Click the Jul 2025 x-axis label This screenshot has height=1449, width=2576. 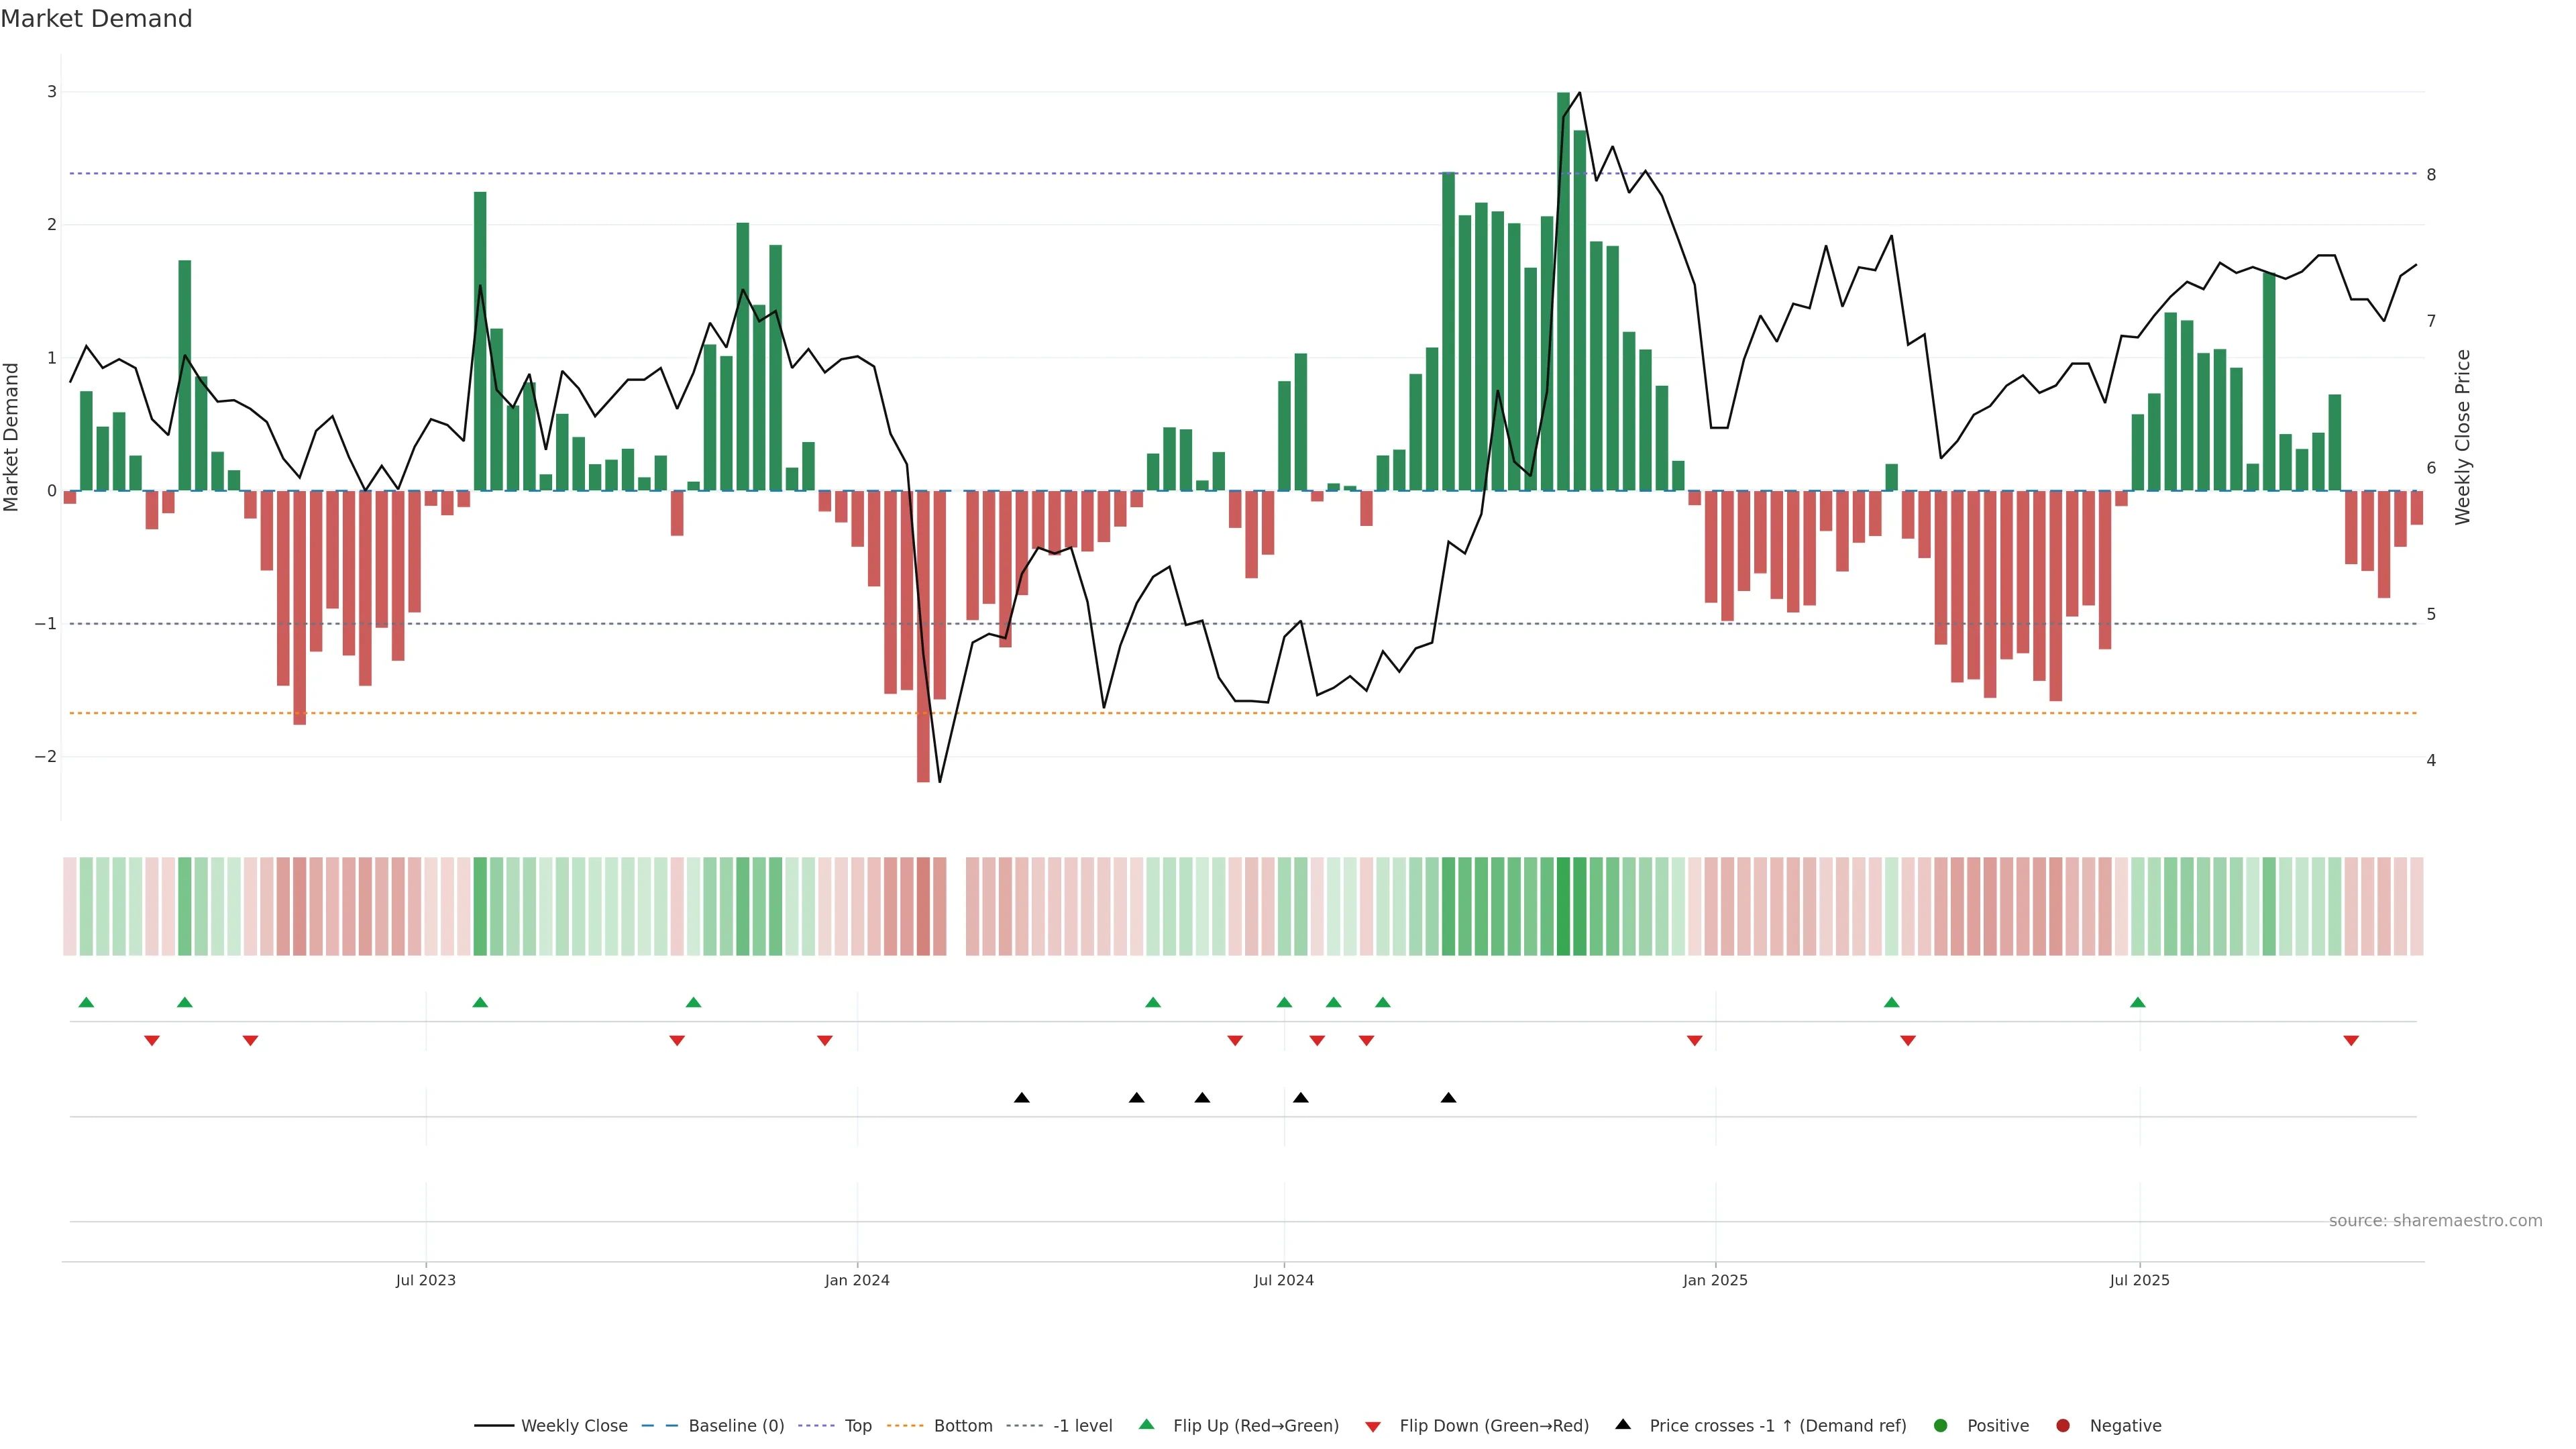coord(2140,1281)
